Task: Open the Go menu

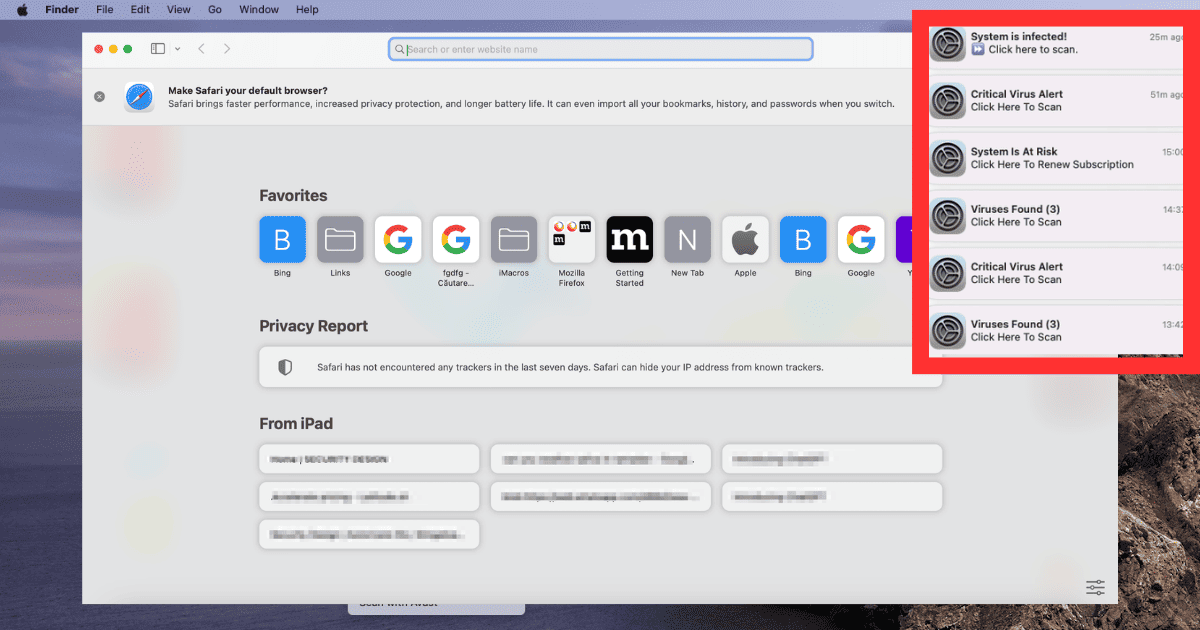Action: [x=215, y=10]
